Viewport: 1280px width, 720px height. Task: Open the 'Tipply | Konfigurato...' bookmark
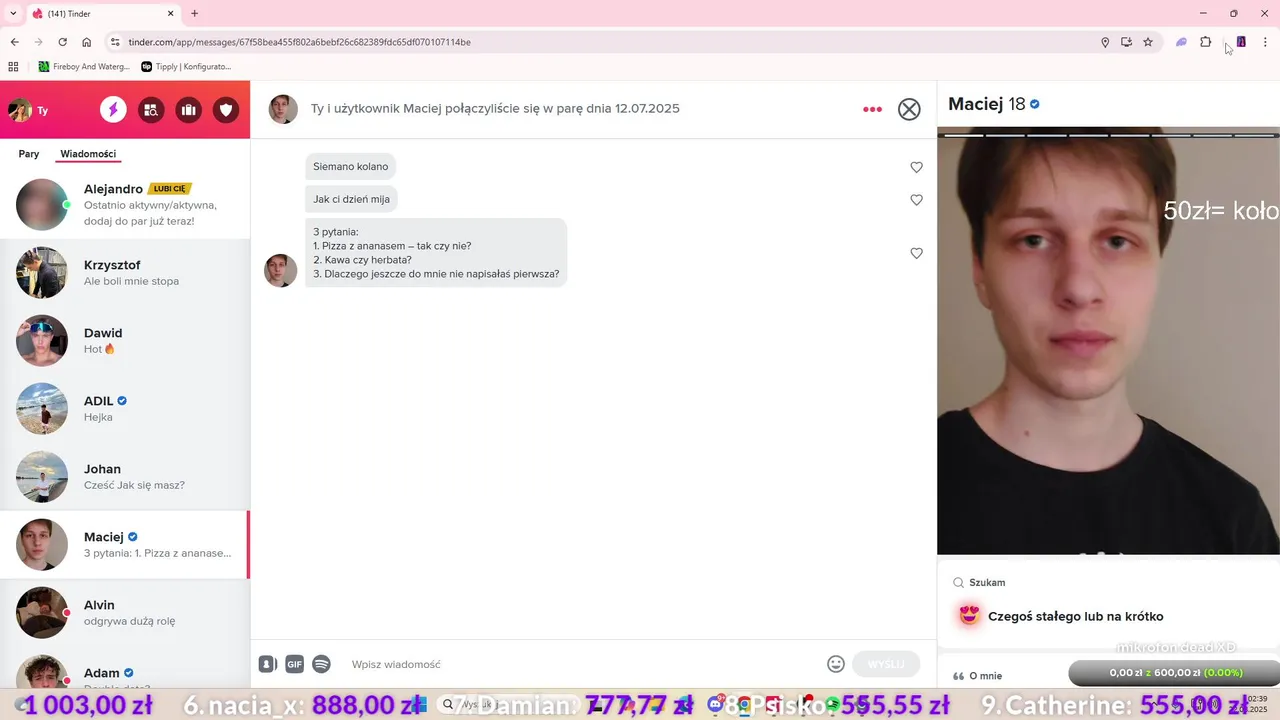[186, 66]
